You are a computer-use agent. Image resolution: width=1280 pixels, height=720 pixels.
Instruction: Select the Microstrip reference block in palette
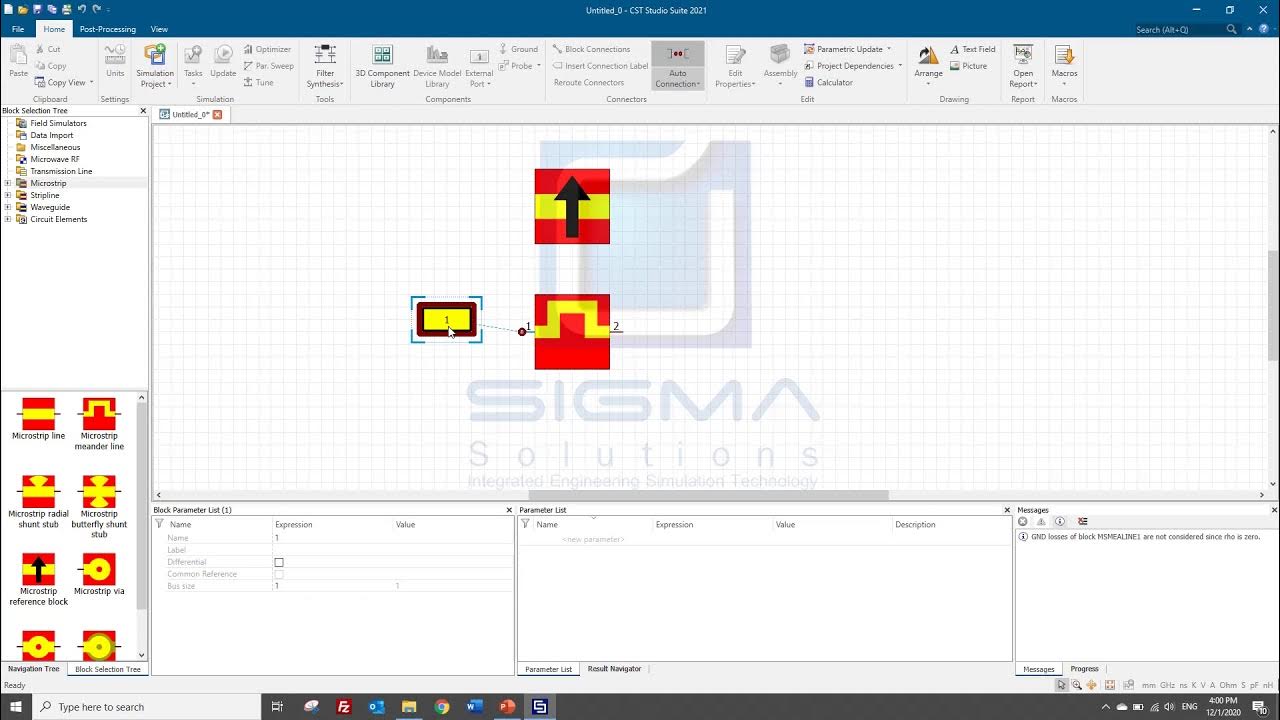38,580
